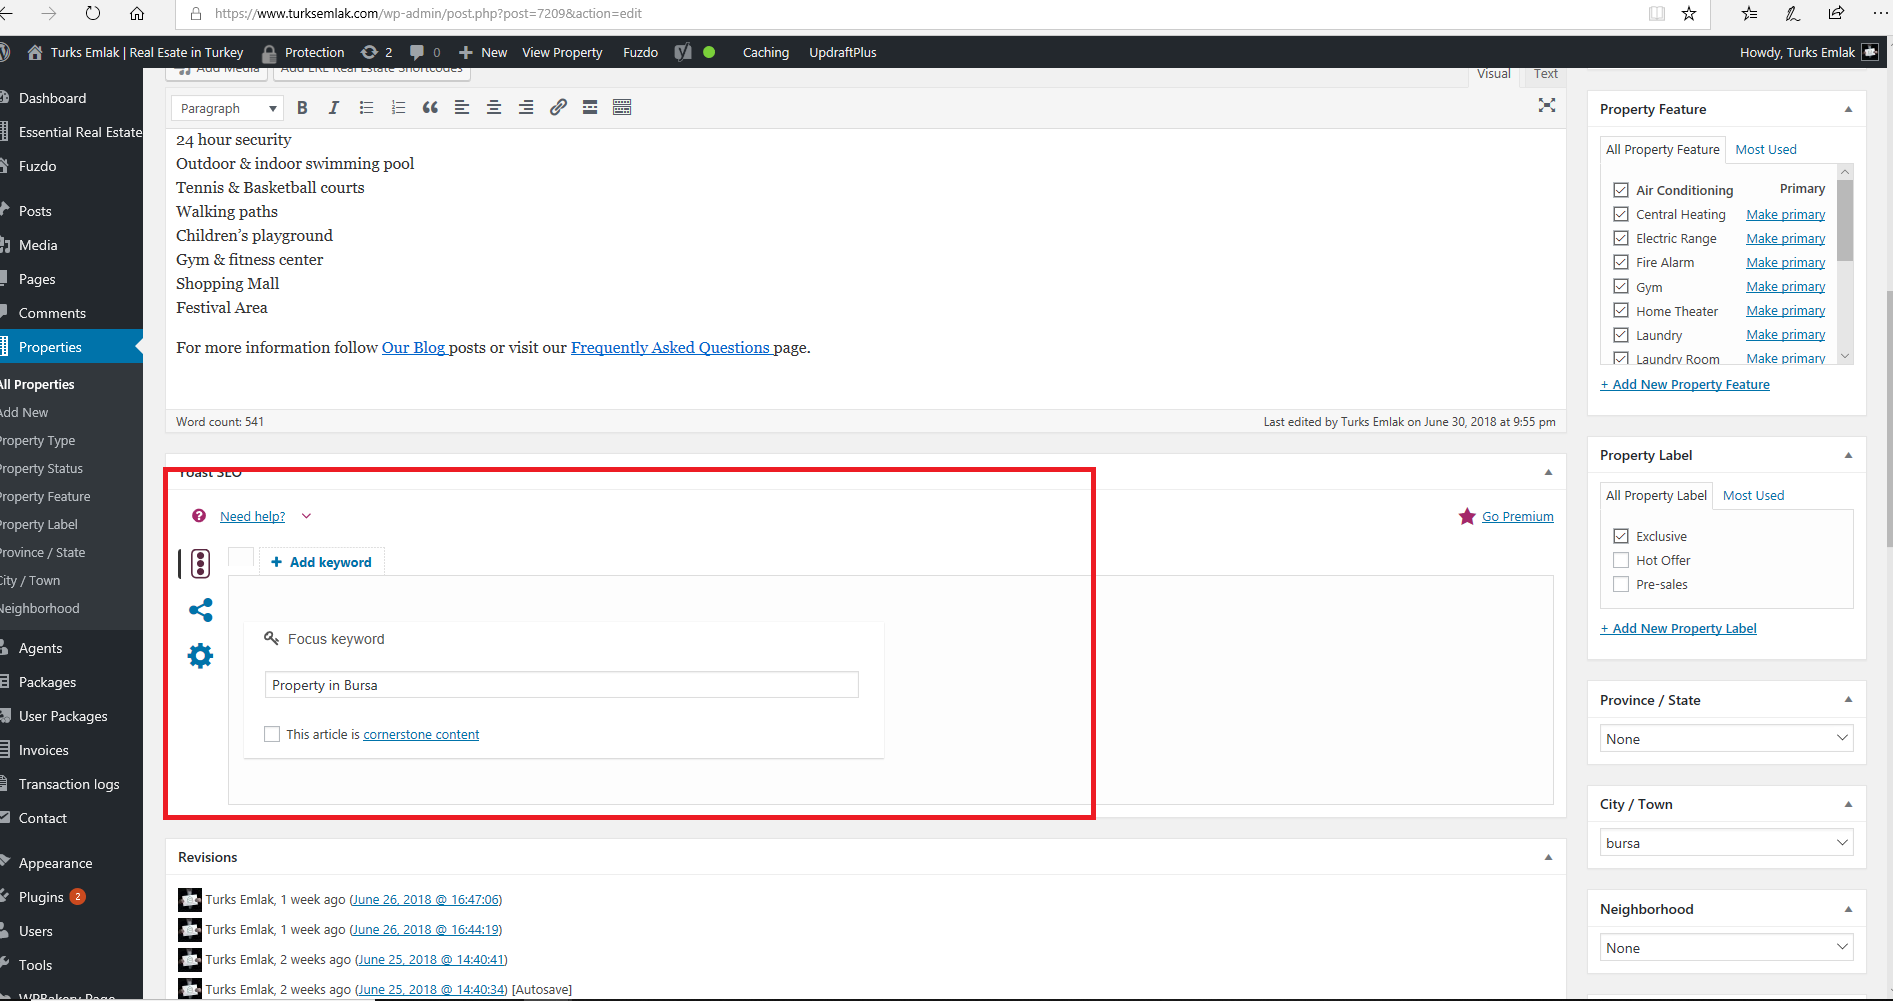1893x1001 pixels.
Task: Apply italic formatting
Action: tap(334, 107)
